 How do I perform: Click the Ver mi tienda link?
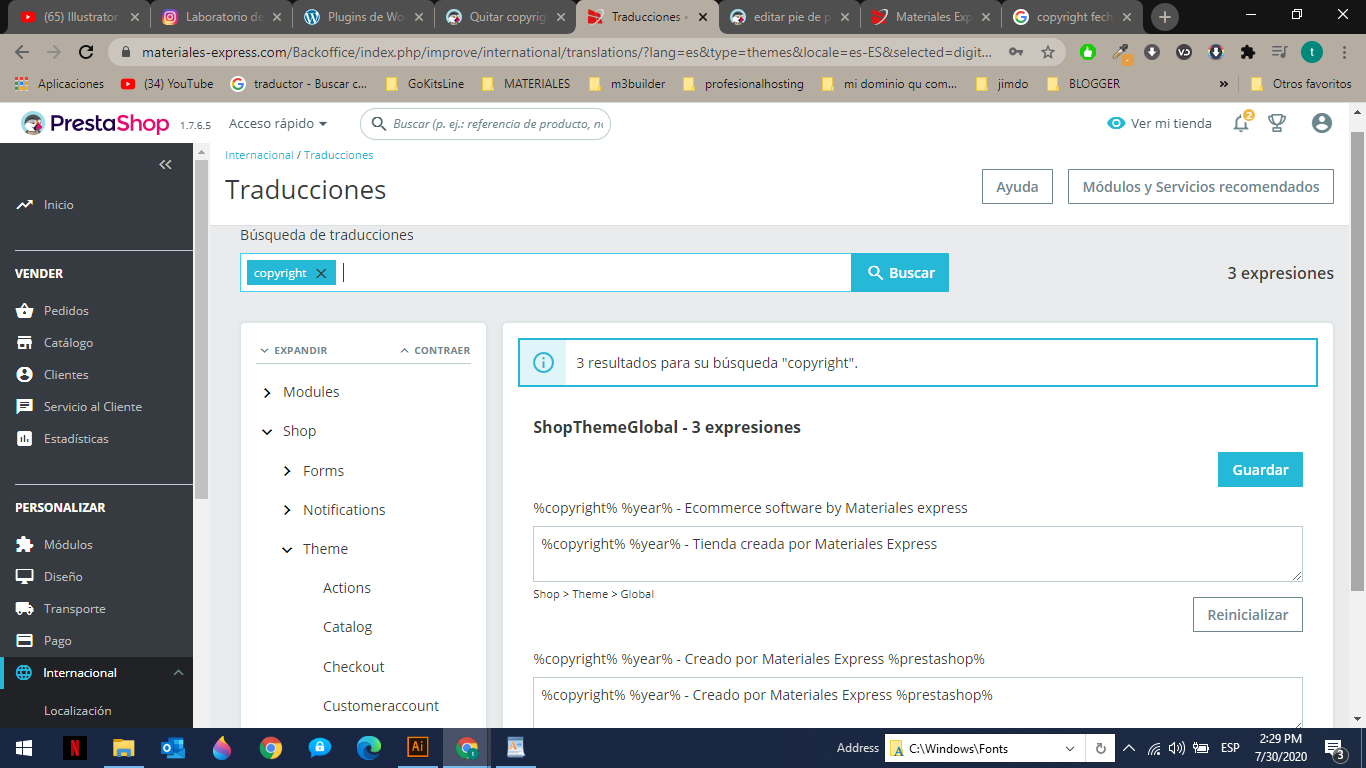[1159, 123]
